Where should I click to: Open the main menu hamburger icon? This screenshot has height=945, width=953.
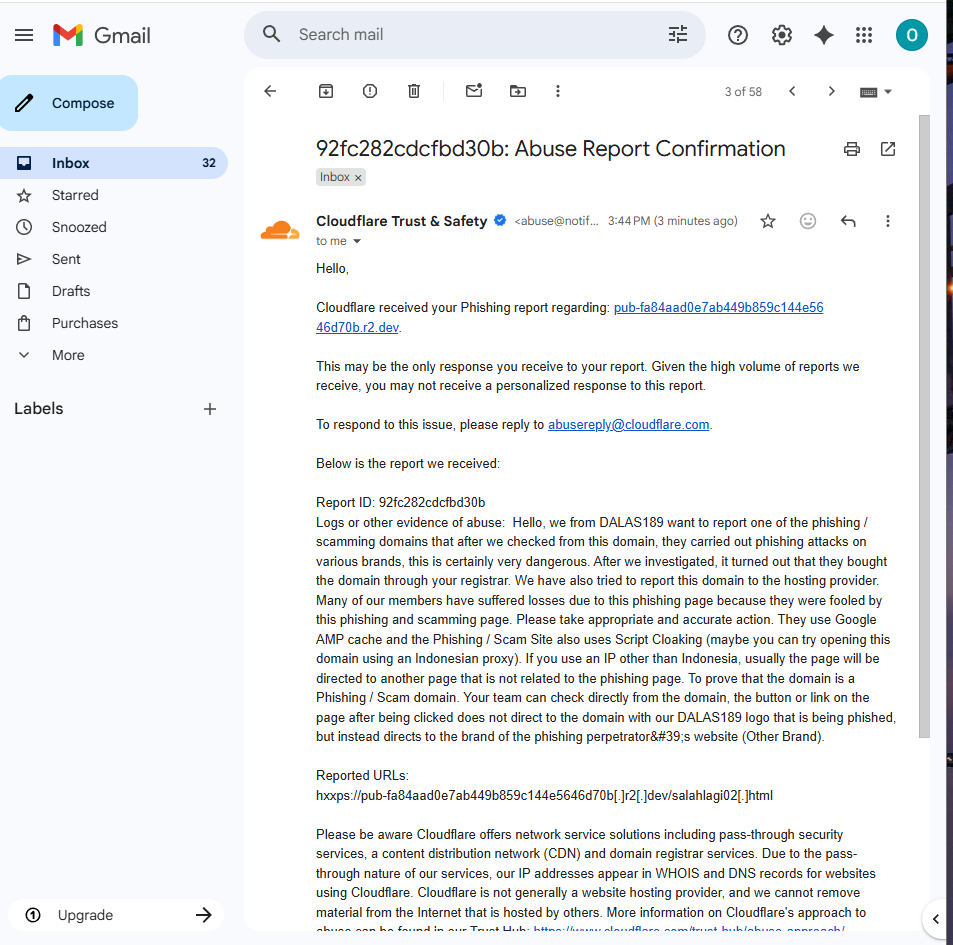pos(24,35)
